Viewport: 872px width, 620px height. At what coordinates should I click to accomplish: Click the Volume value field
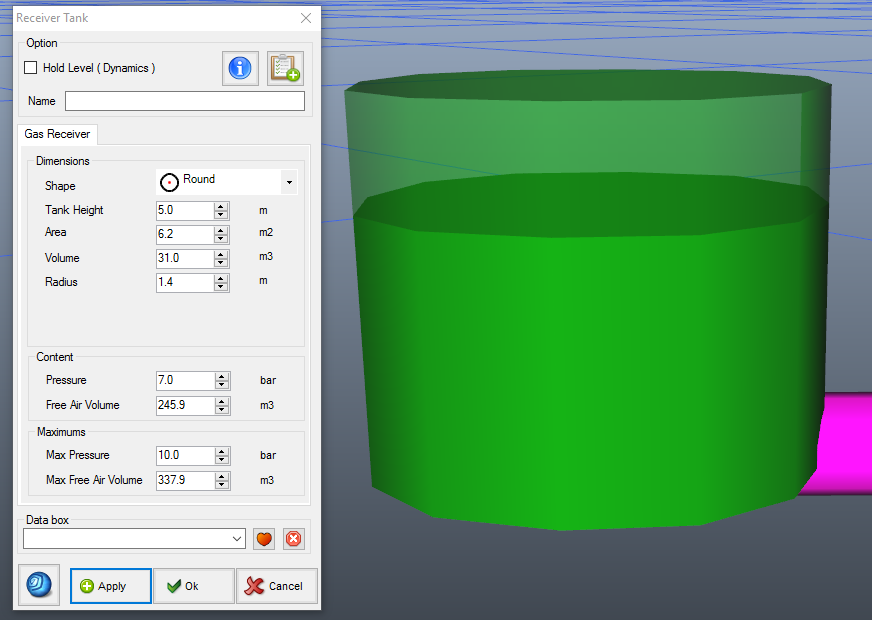tap(185, 258)
